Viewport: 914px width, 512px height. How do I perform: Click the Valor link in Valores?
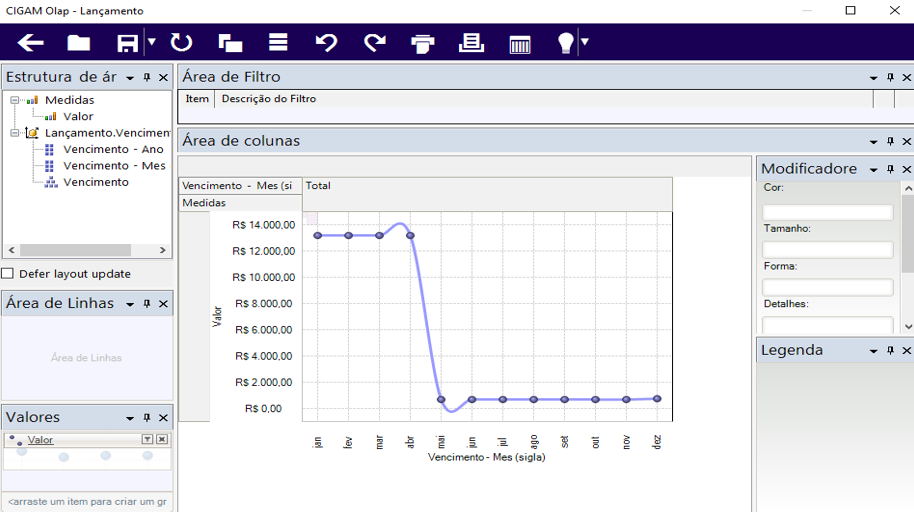pos(40,440)
